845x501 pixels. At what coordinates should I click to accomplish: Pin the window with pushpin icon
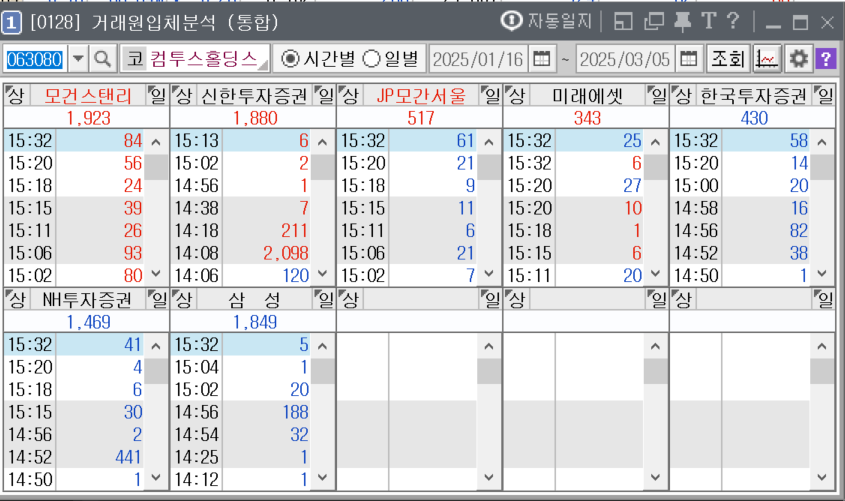click(x=683, y=21)
